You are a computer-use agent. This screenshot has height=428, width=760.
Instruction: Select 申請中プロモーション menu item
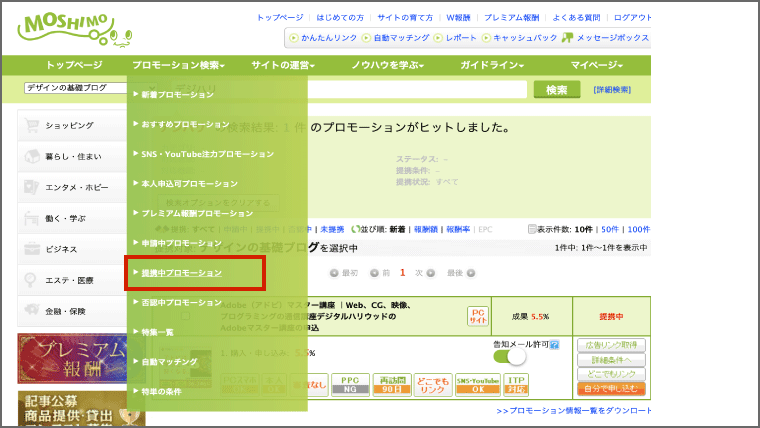(181, 243)
